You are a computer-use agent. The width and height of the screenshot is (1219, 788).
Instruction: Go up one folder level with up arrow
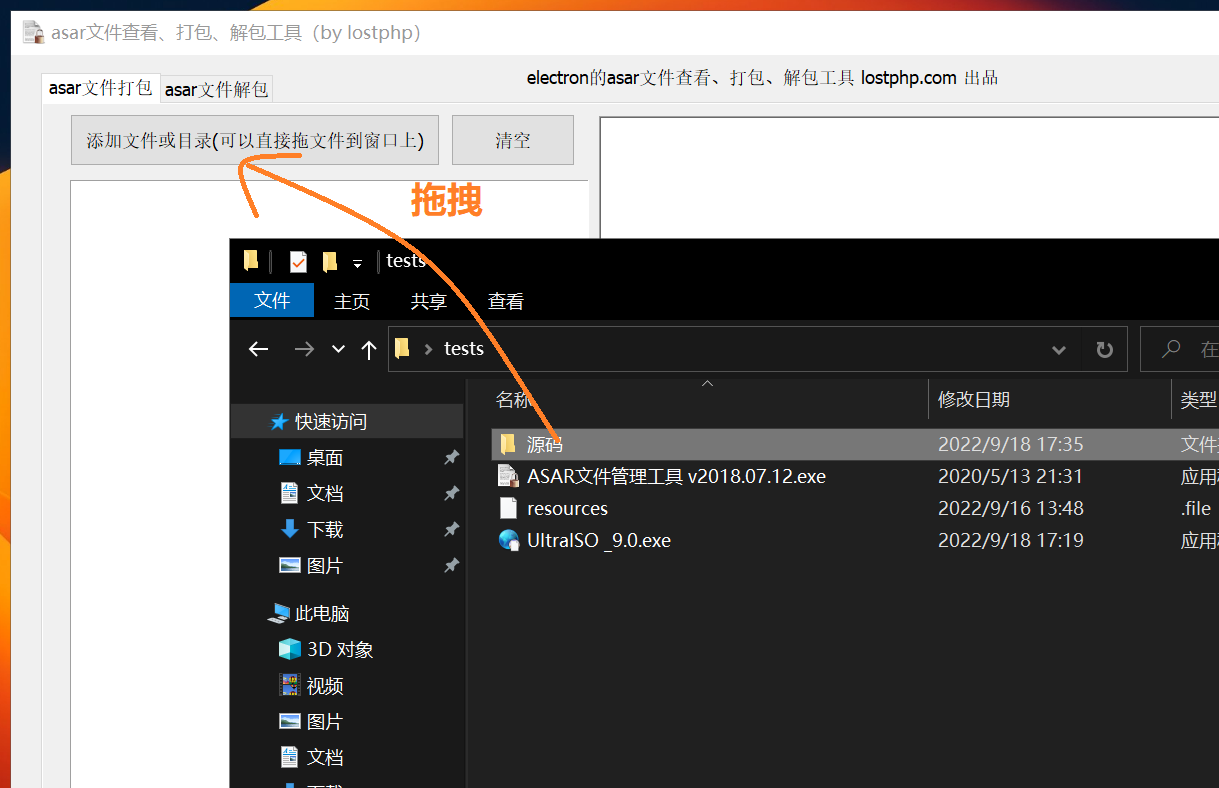pos(369,349)
